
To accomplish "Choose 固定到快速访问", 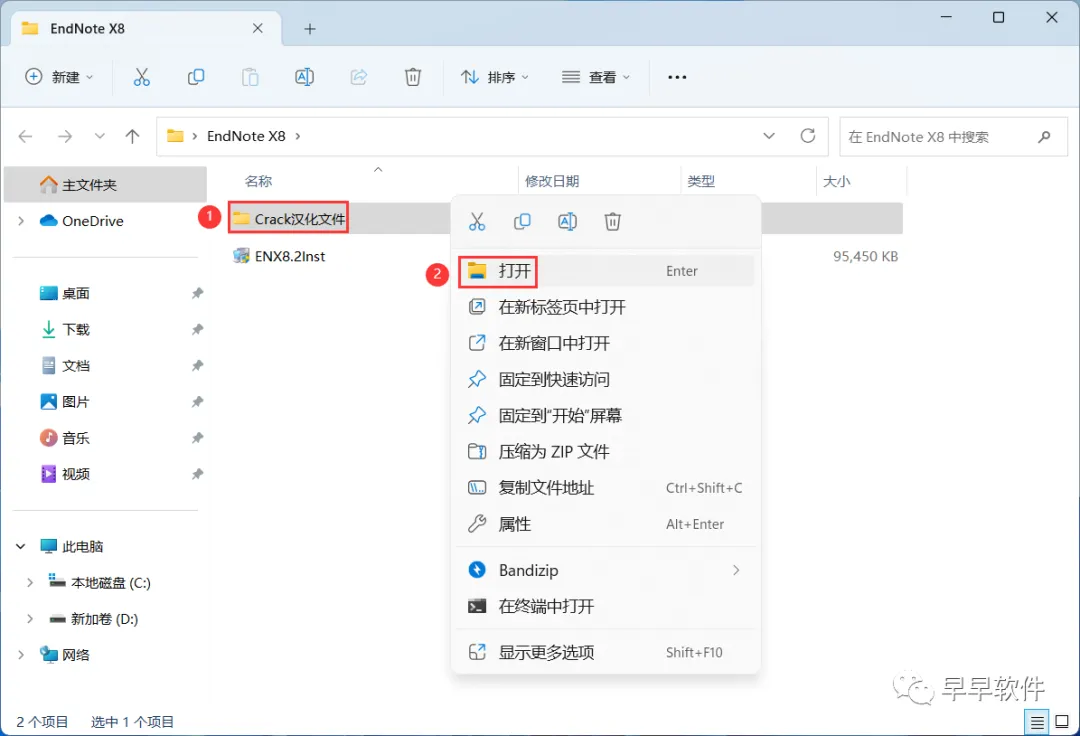I will pyautogui.click(x=605, y=379).
